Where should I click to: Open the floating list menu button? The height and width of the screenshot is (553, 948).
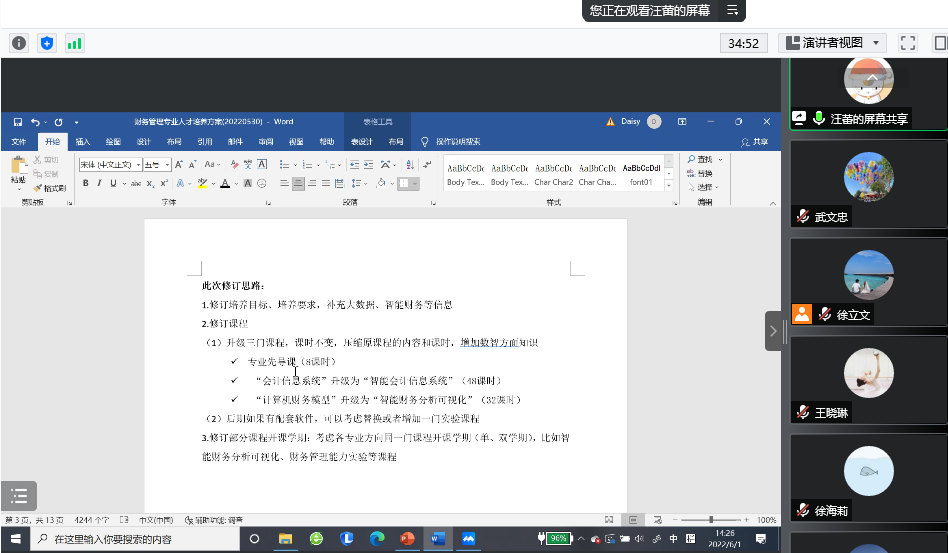point(18,496)
